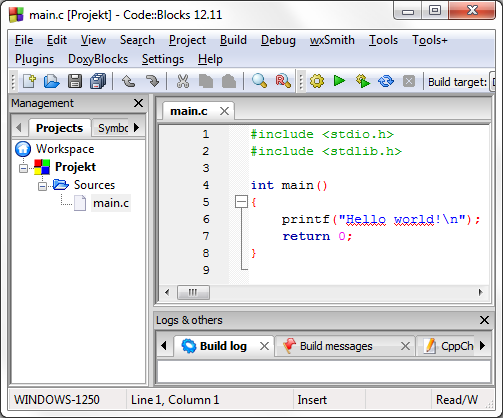Viewport: 503px width, 418px height.
Task: Click the Sources folder icon
Action: point(61,184)
